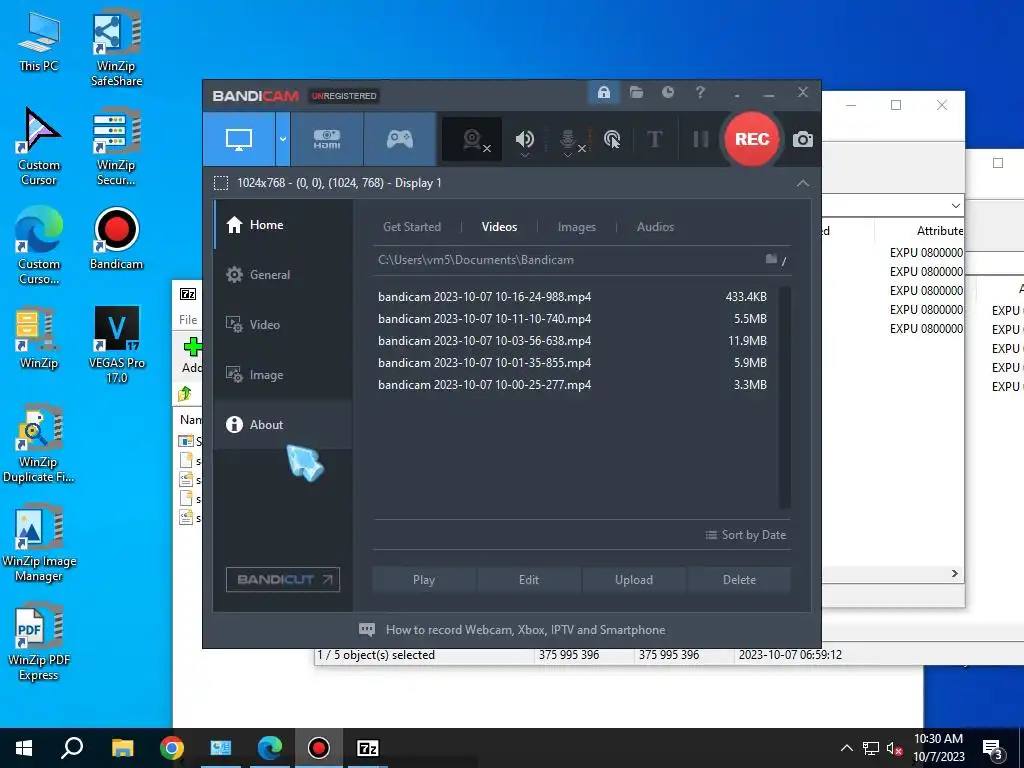Open WinZip desktop shortcut
The image size is (1024, 768).
click(39, 338)
